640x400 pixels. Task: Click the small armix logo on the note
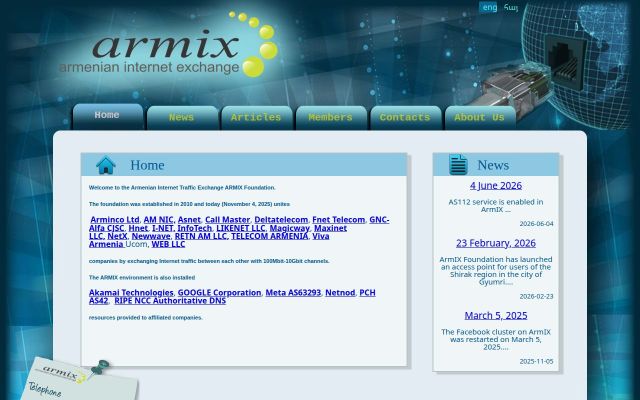coord(62,373)
